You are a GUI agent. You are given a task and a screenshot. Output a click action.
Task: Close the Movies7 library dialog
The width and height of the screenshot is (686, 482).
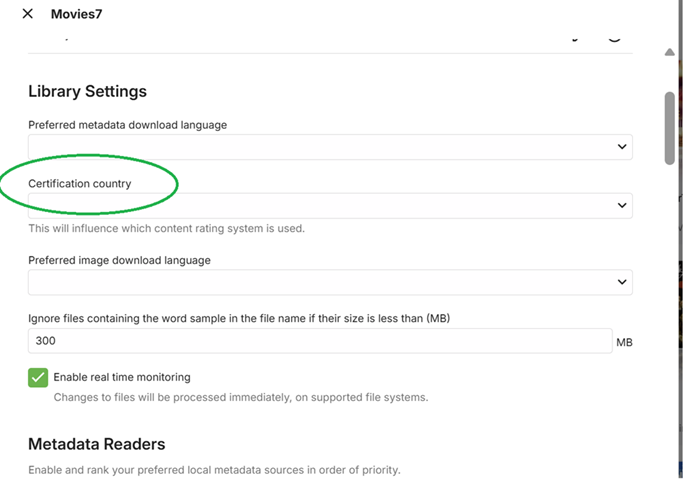pos(27,14)
